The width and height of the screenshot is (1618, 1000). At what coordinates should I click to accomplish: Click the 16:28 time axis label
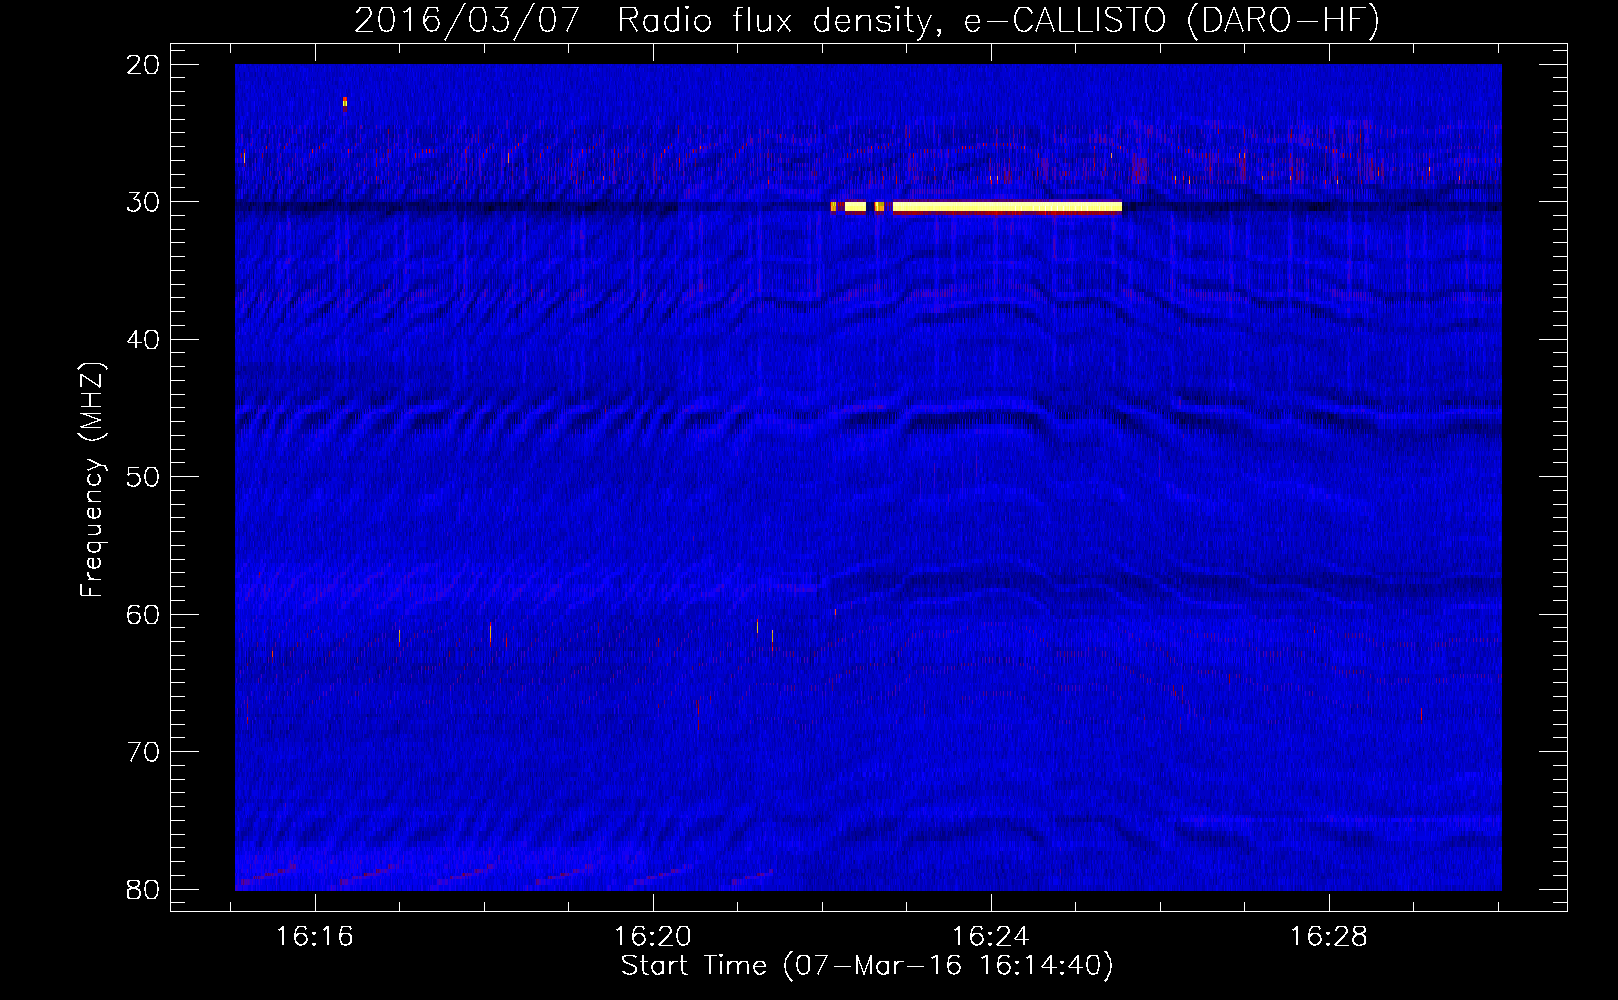1329,937
